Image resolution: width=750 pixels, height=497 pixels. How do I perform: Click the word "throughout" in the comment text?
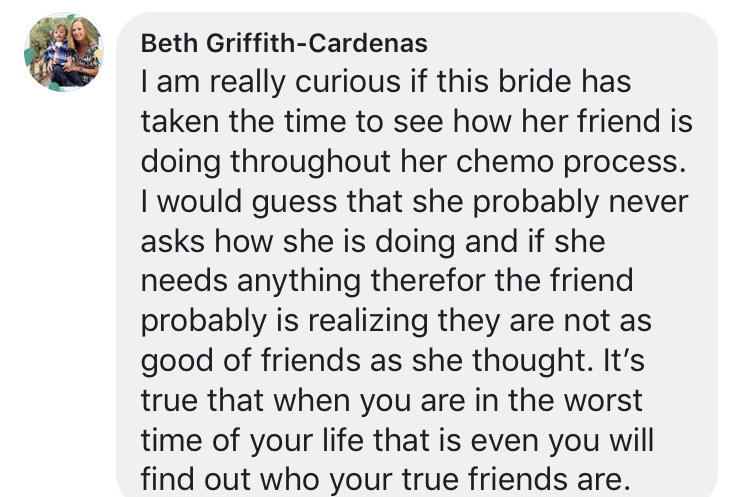311,162
